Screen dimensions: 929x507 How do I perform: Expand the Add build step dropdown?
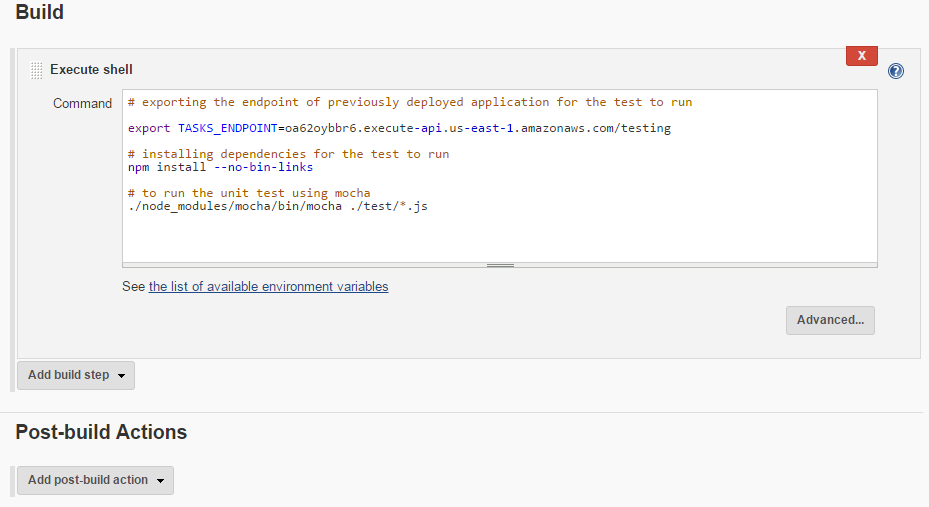click(76, 375)
